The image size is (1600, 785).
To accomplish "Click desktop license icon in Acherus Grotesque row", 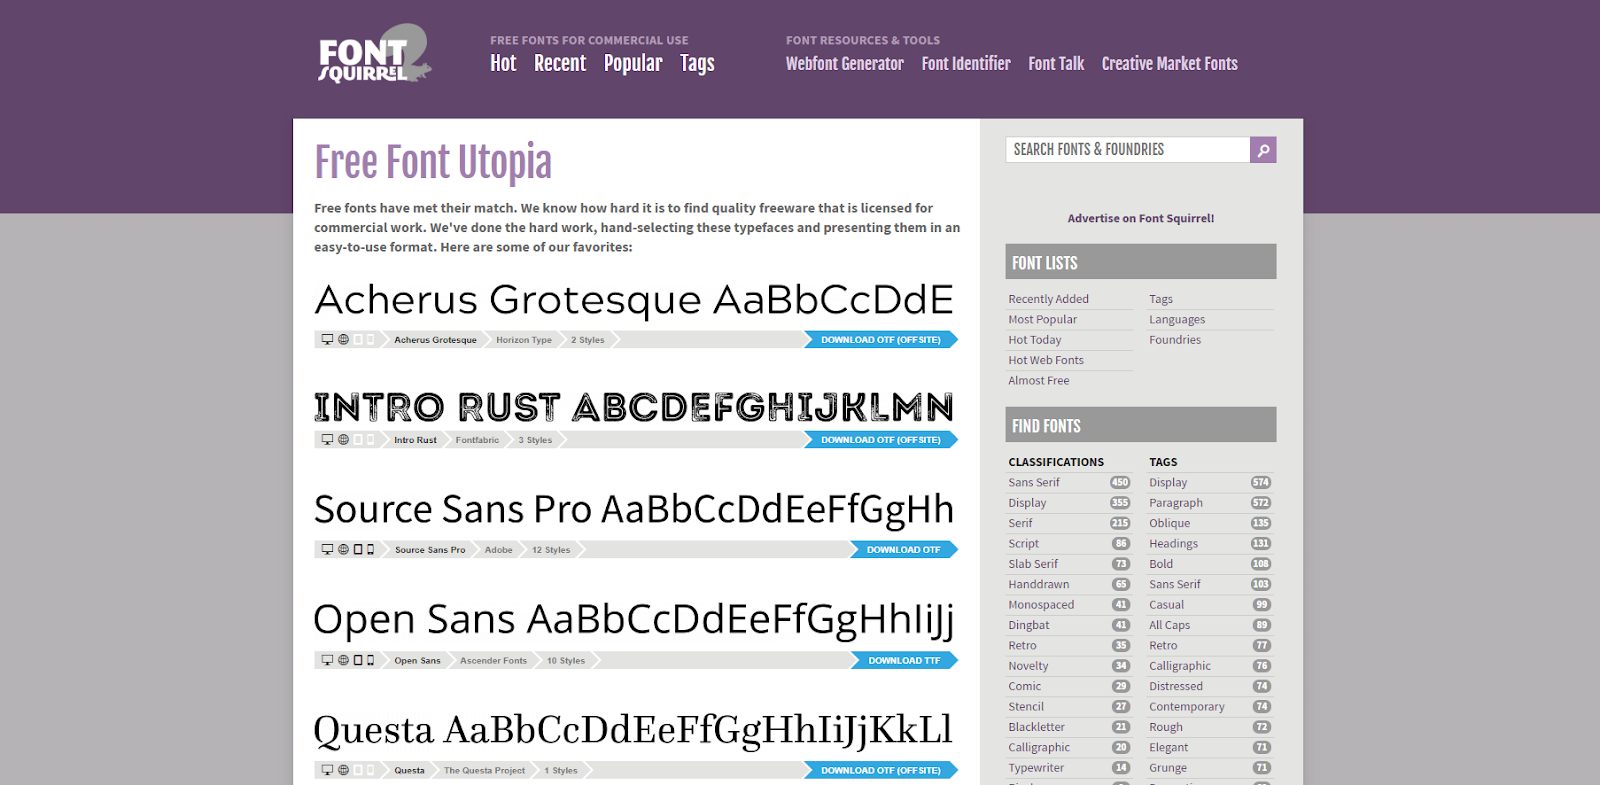I will coord(327,340).
